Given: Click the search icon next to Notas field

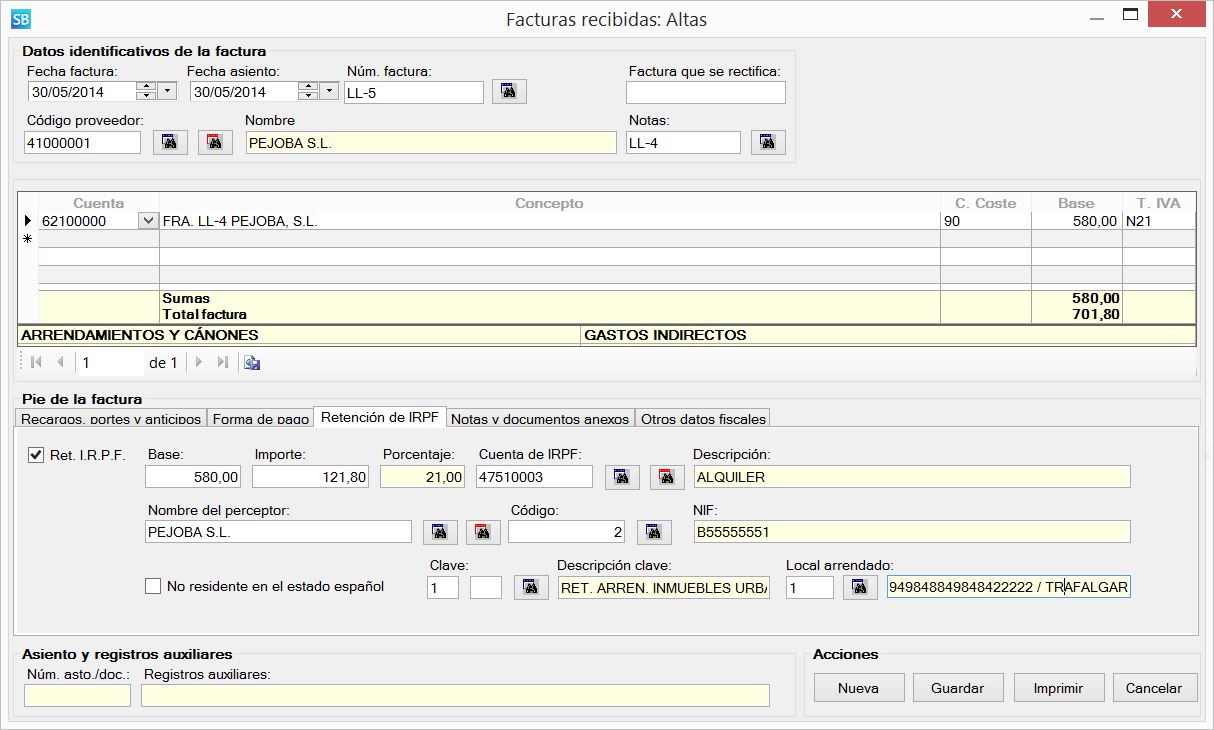Looking at the screenshot, I should [x=767, y=143].
